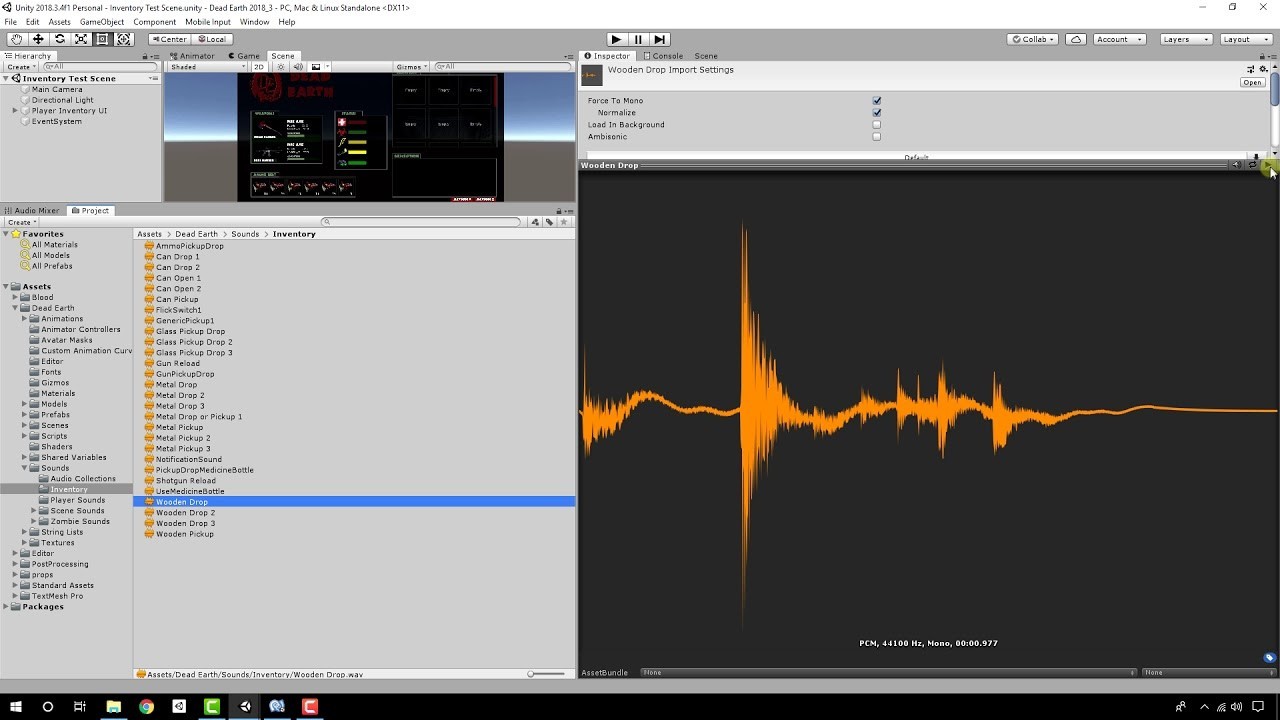
Task: Open the cloud services panel
Action: [x=1076, y=39]
